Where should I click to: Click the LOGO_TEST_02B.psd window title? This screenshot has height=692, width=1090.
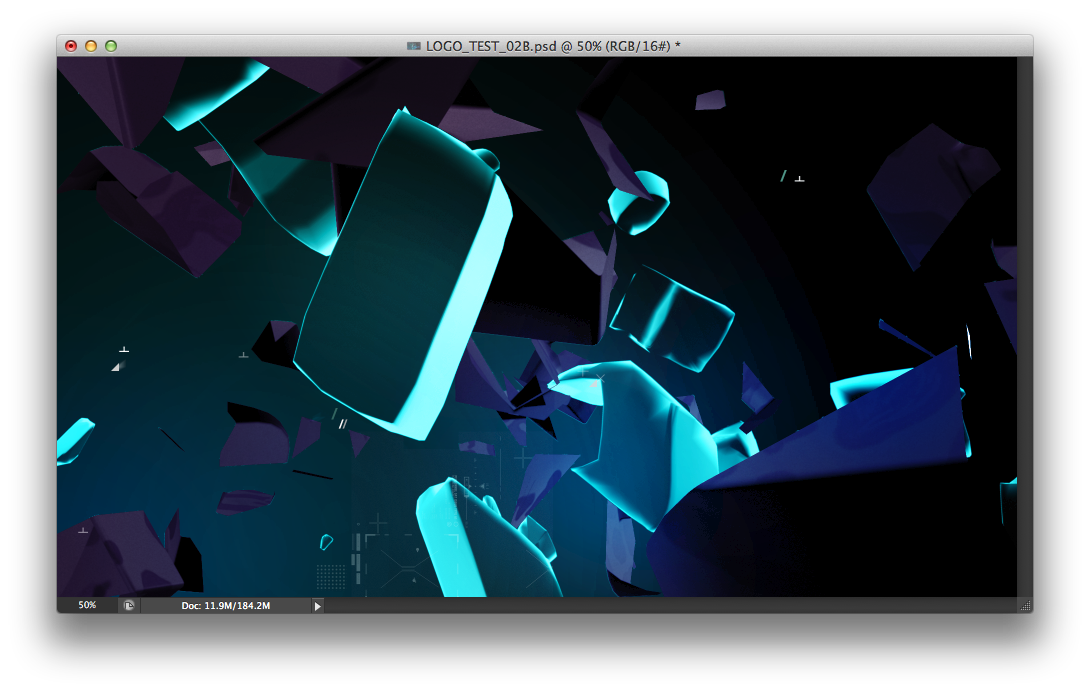pyautogui.click(x=553, y=46)
